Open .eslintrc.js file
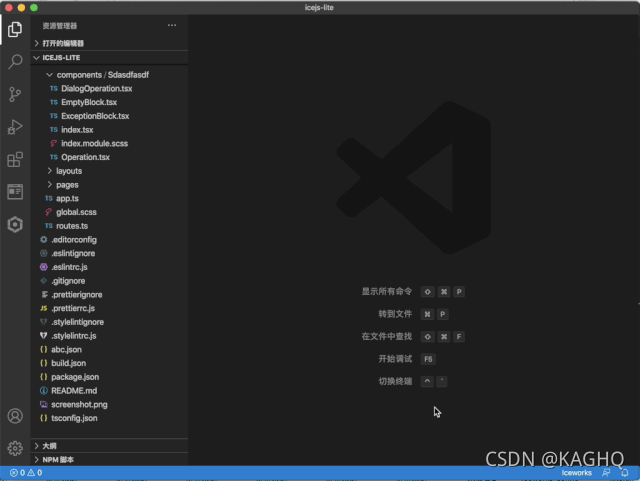Viewport: 640px width, 481px height. tap(109, 267)
